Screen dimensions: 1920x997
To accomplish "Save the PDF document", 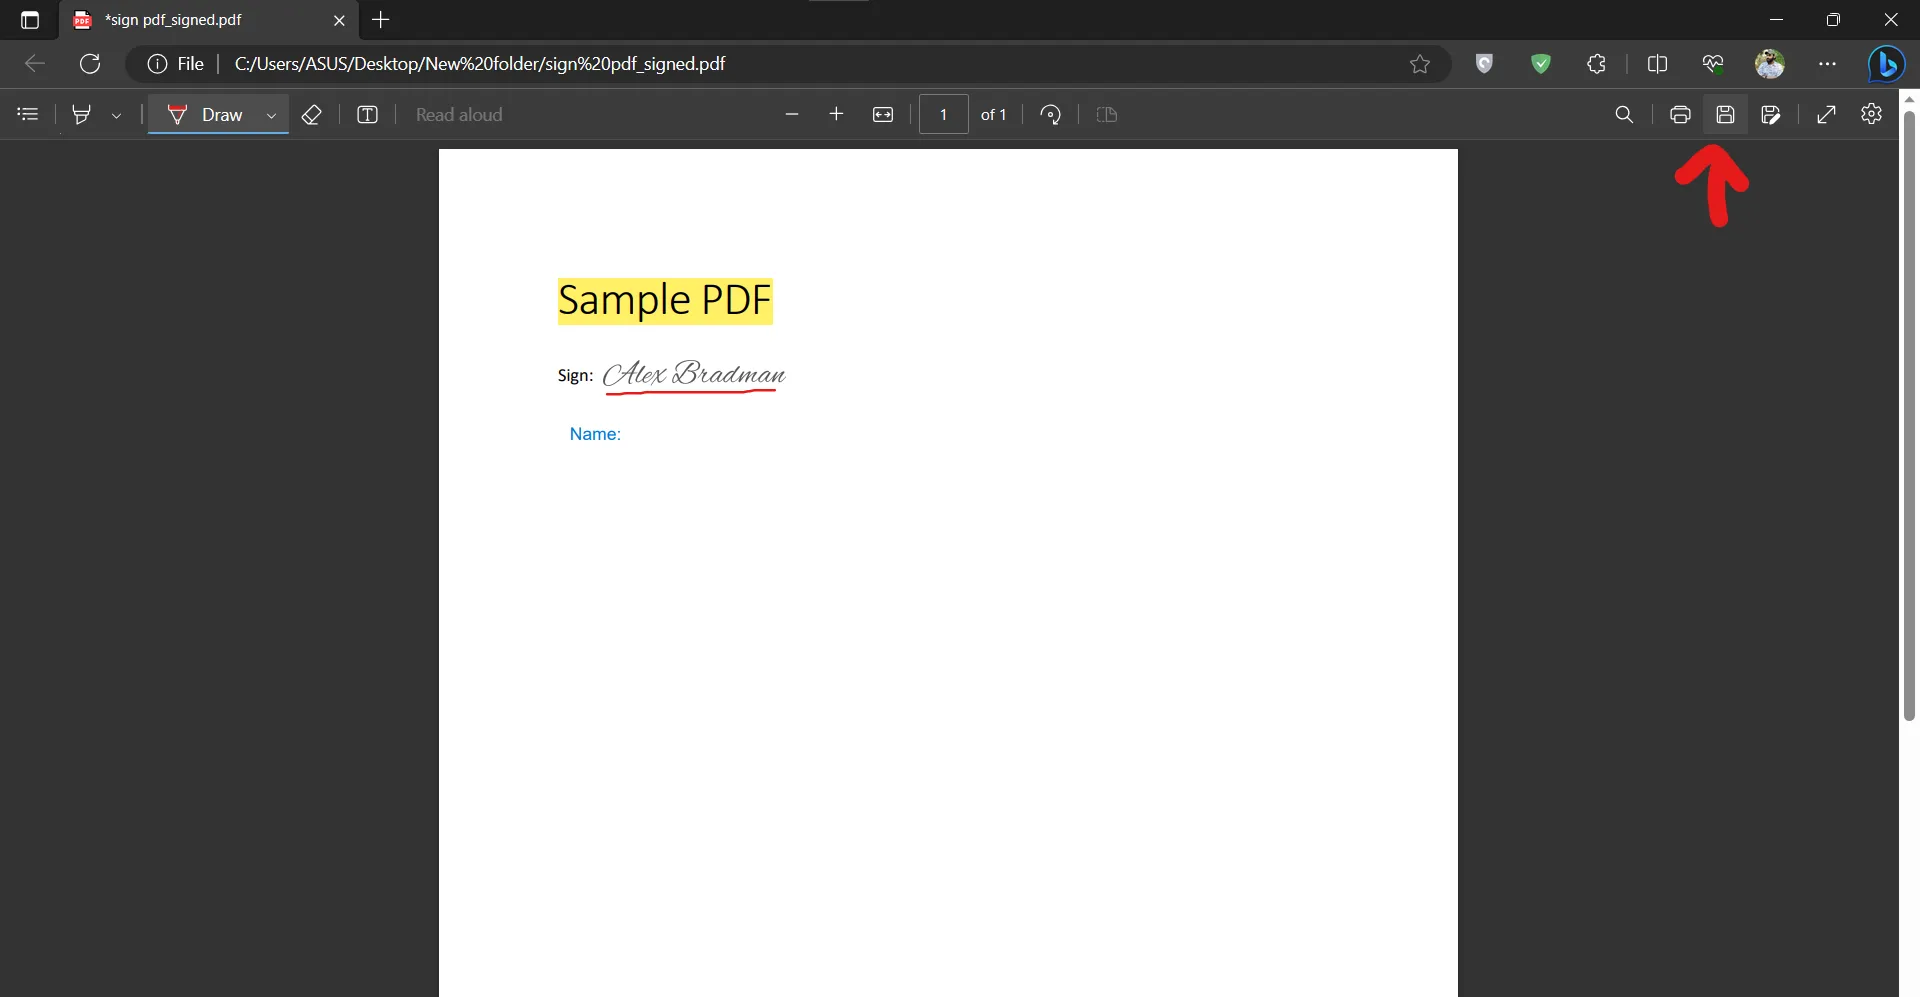I will (x=1726, y=114).
